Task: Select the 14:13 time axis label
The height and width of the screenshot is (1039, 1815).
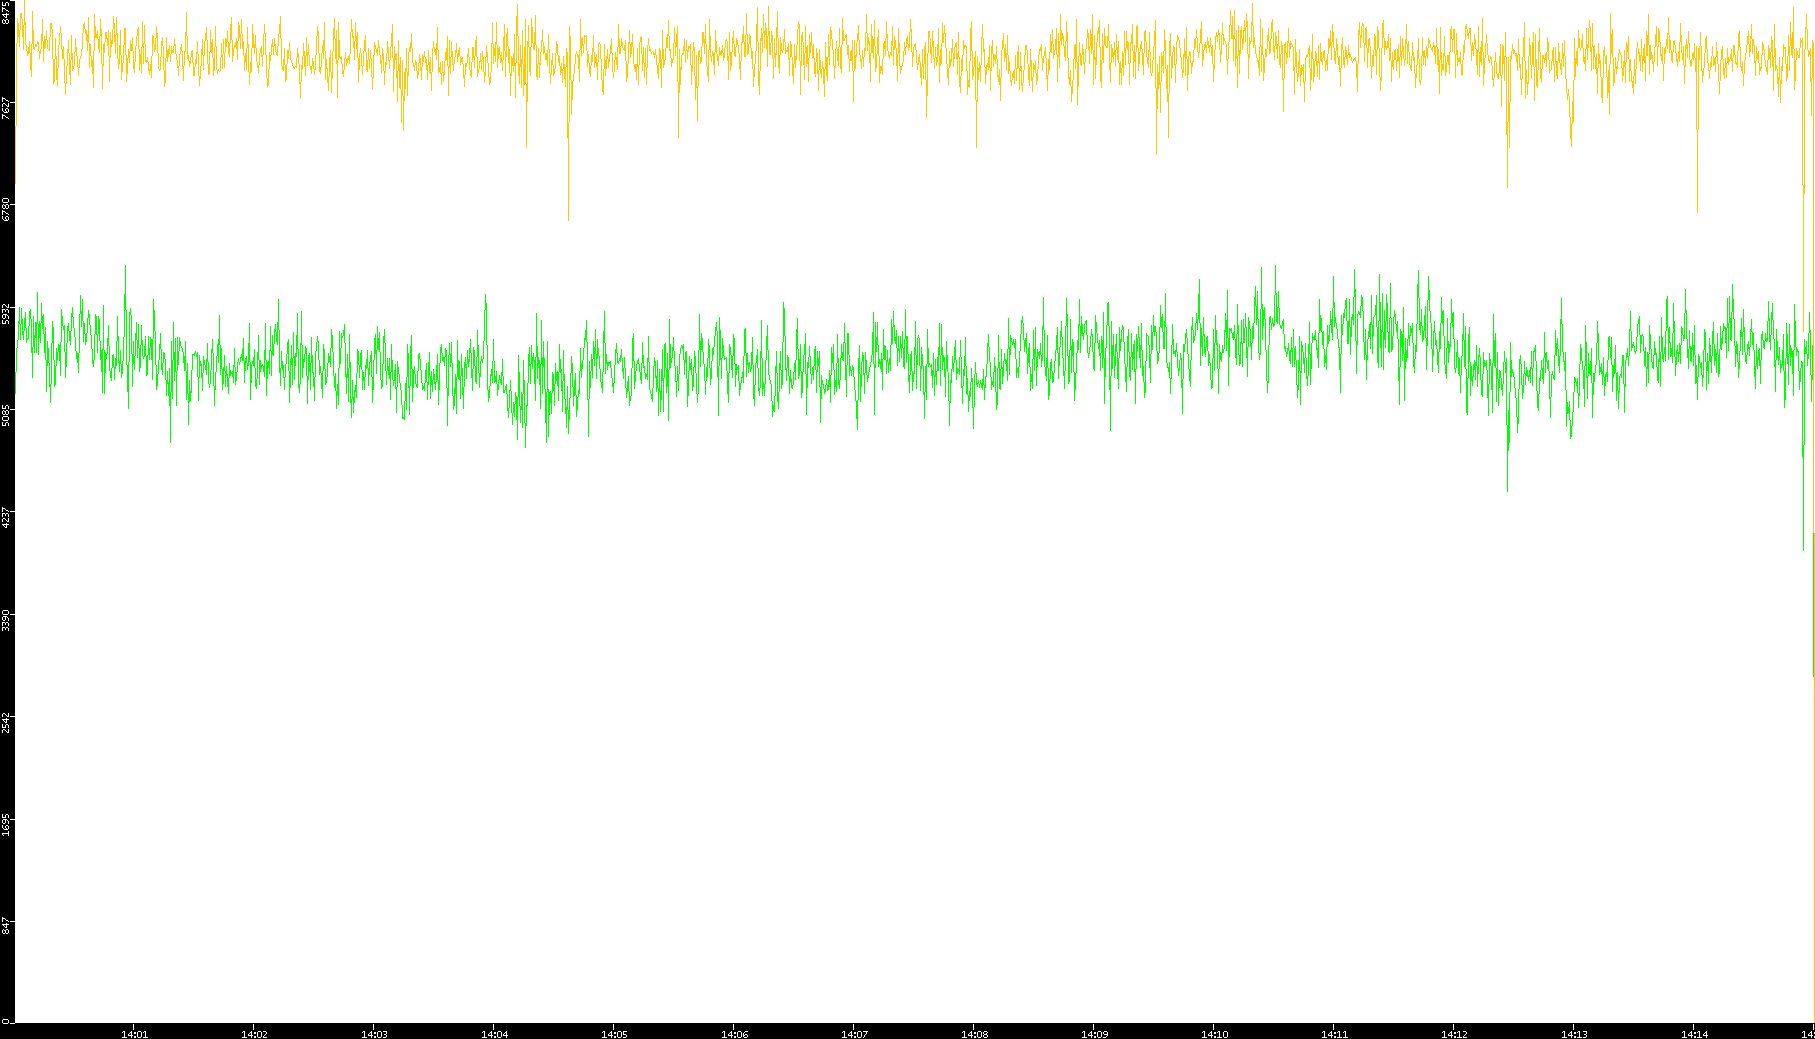Action: tap(1574, 1034)
